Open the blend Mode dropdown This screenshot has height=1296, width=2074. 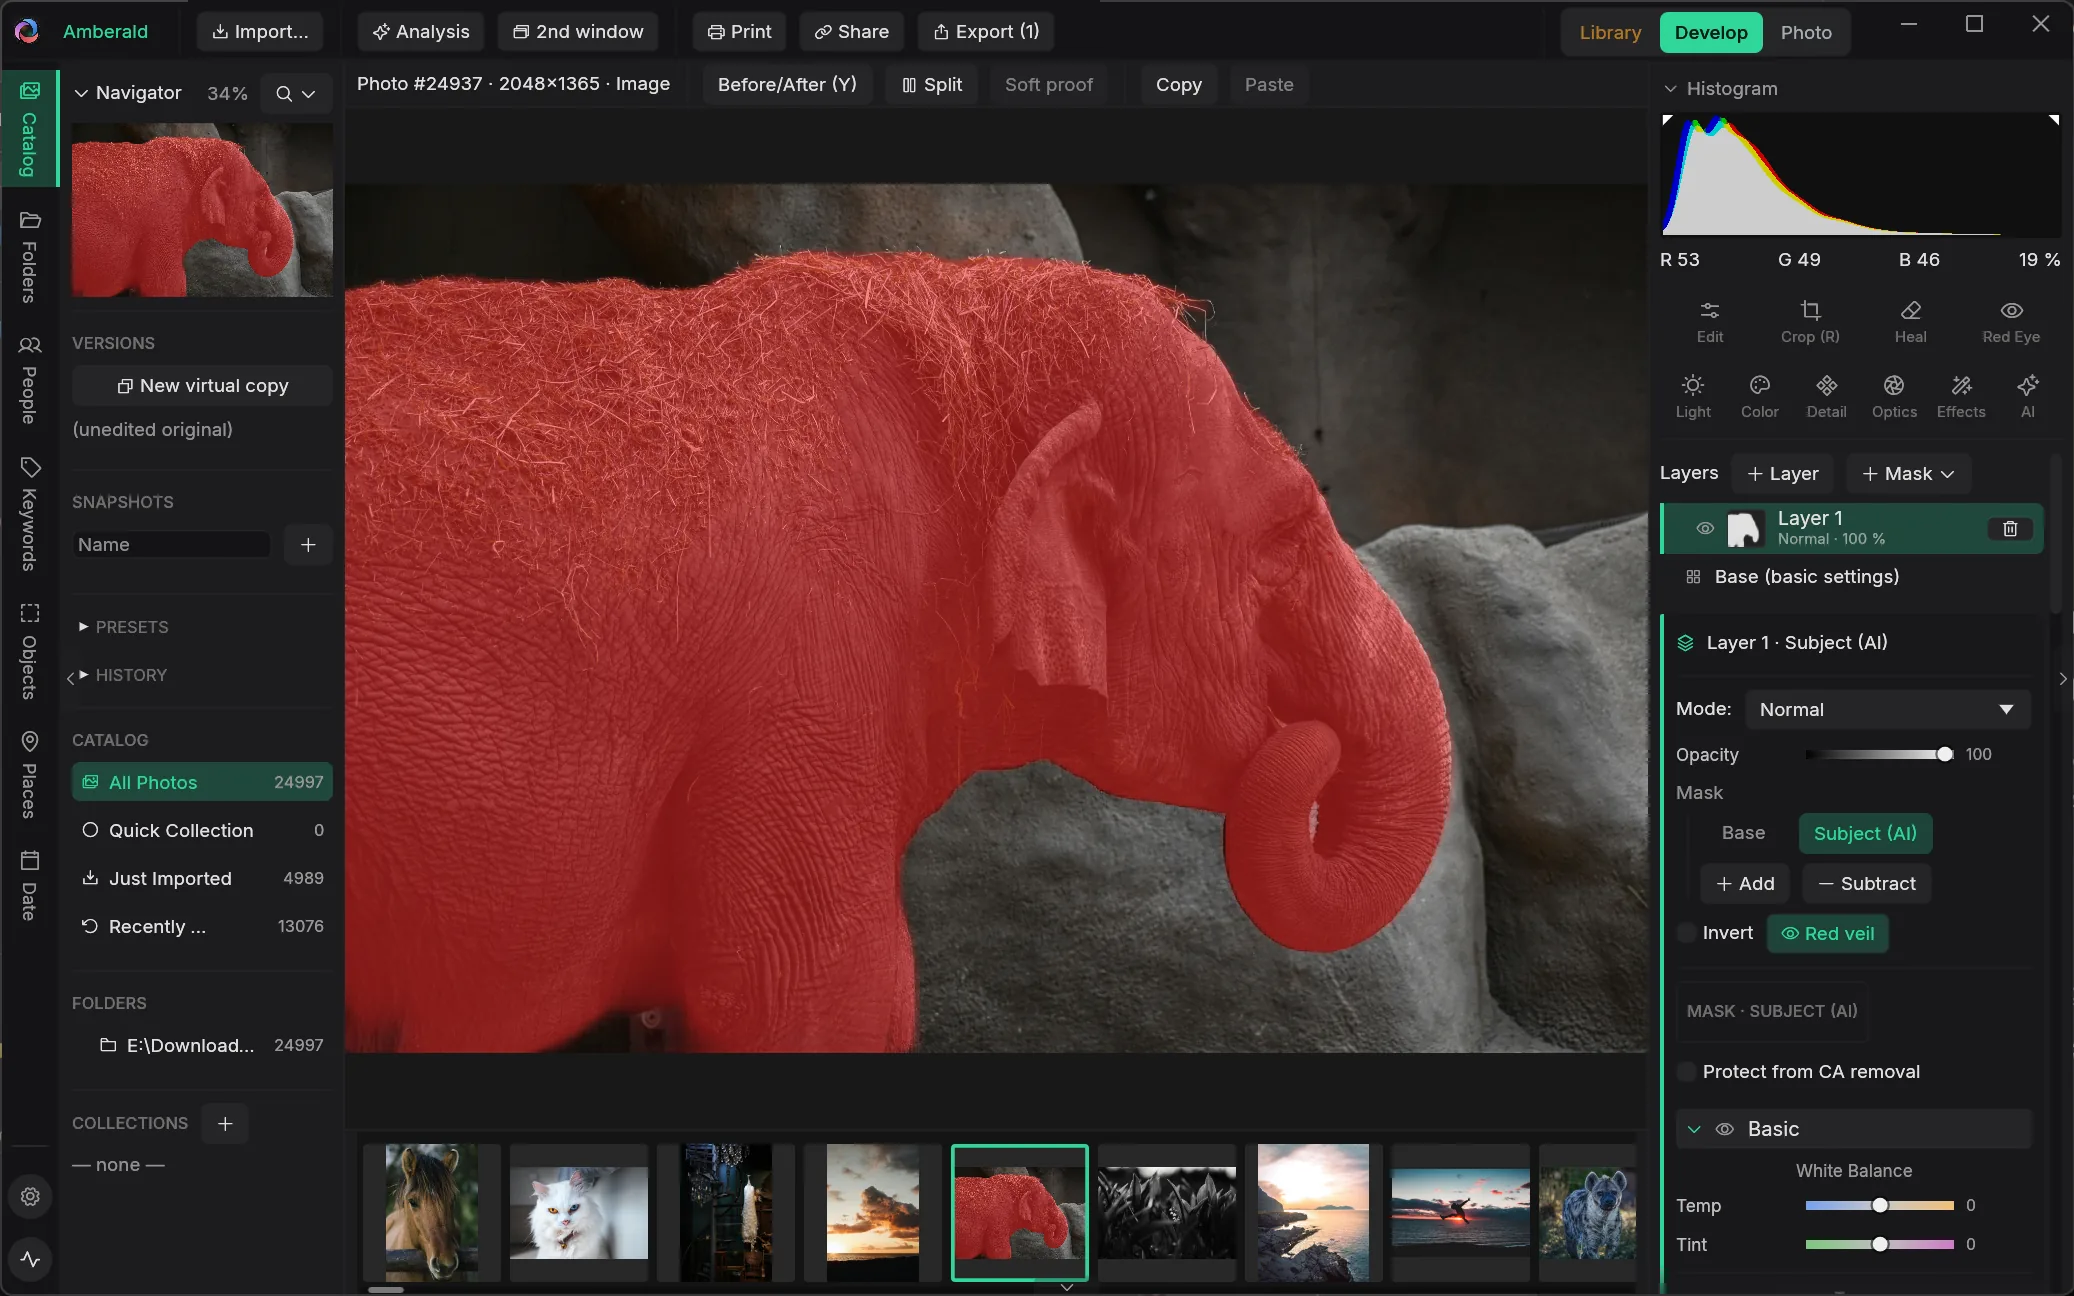tap(1888, 709)
